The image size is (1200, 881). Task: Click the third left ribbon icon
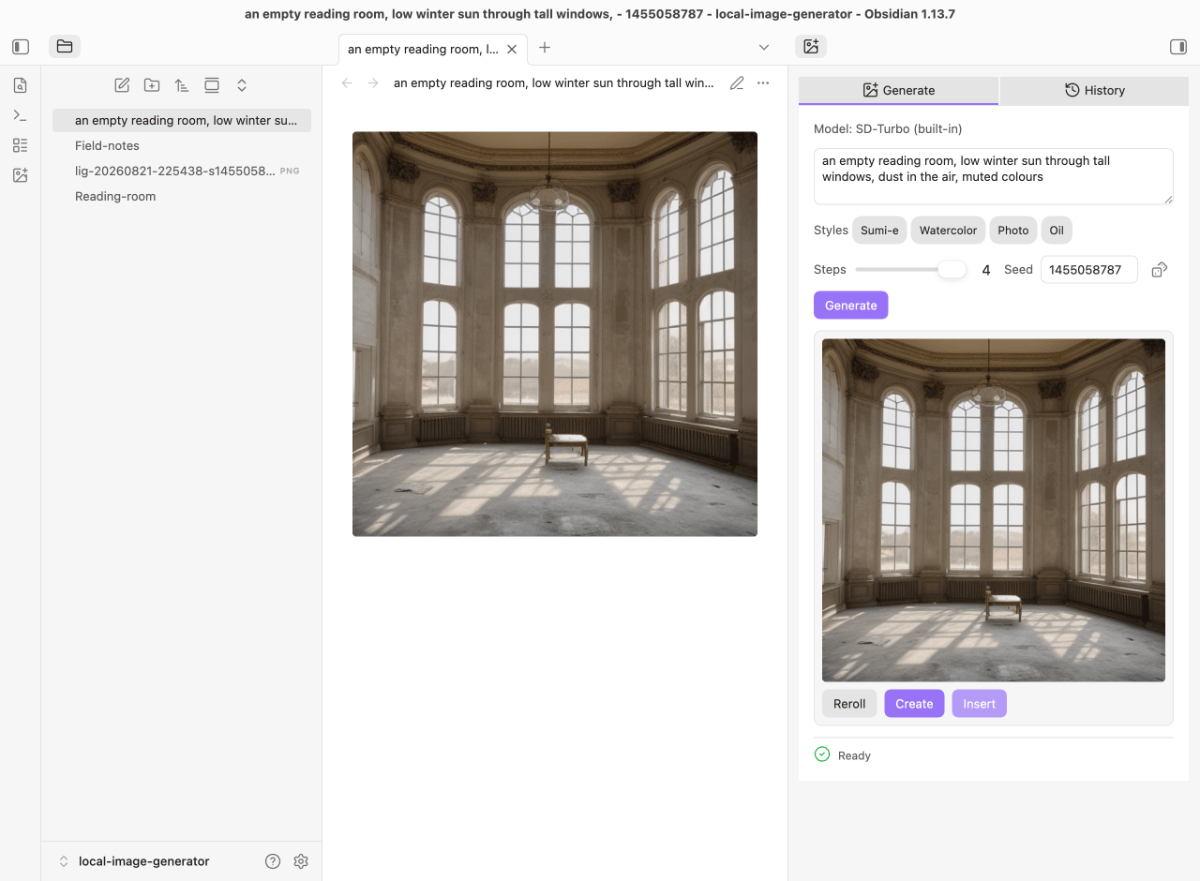[20, 145]
